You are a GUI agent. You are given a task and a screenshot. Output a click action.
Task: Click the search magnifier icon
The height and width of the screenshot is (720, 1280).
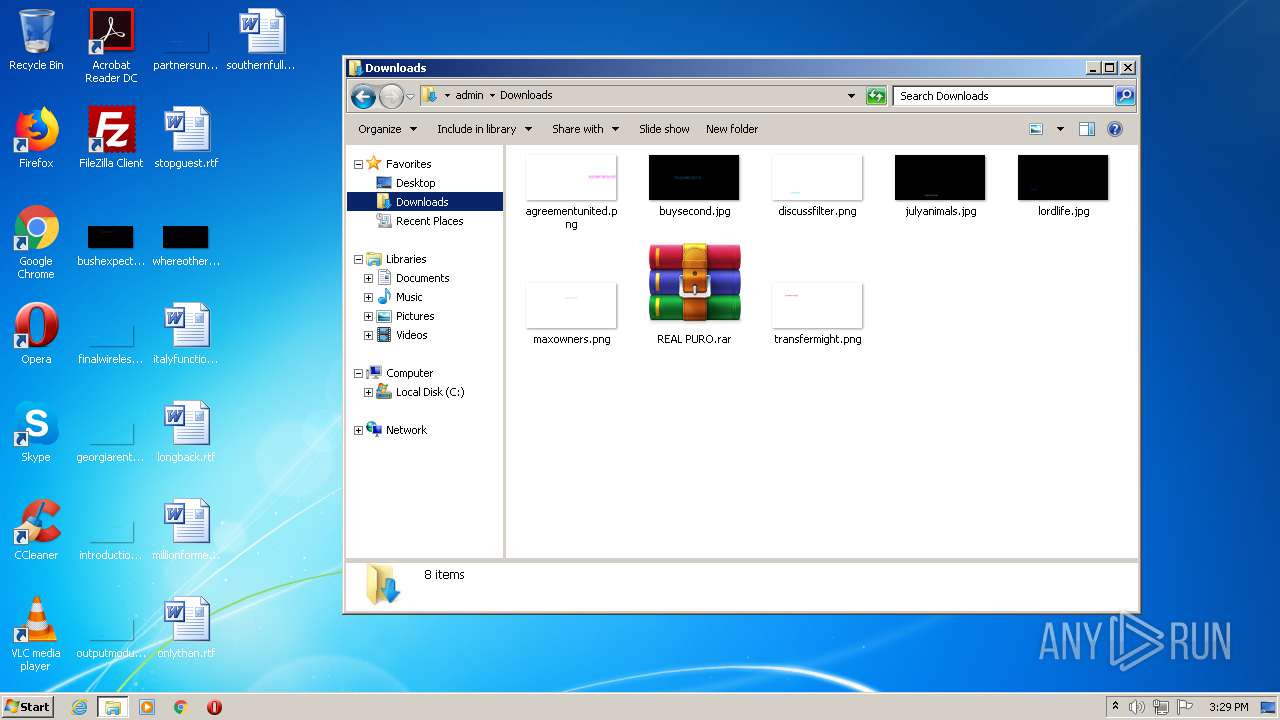1125,96
